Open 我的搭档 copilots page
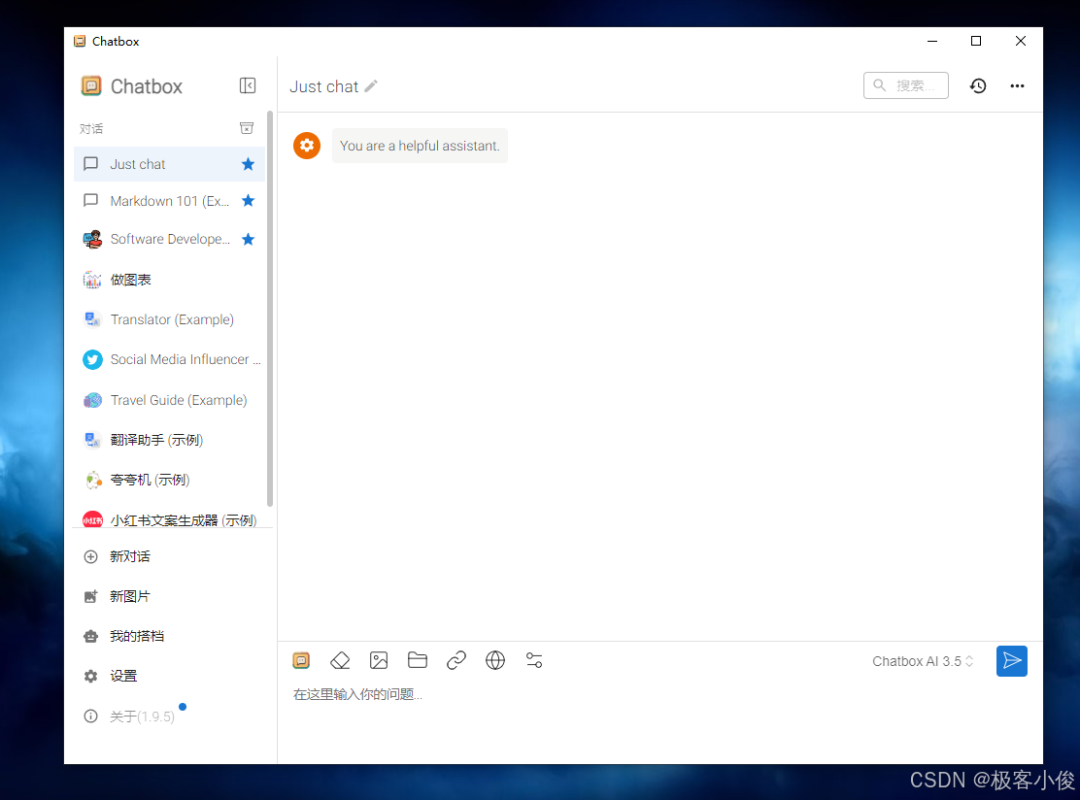 pyautogui.click(x=170, y=636)
